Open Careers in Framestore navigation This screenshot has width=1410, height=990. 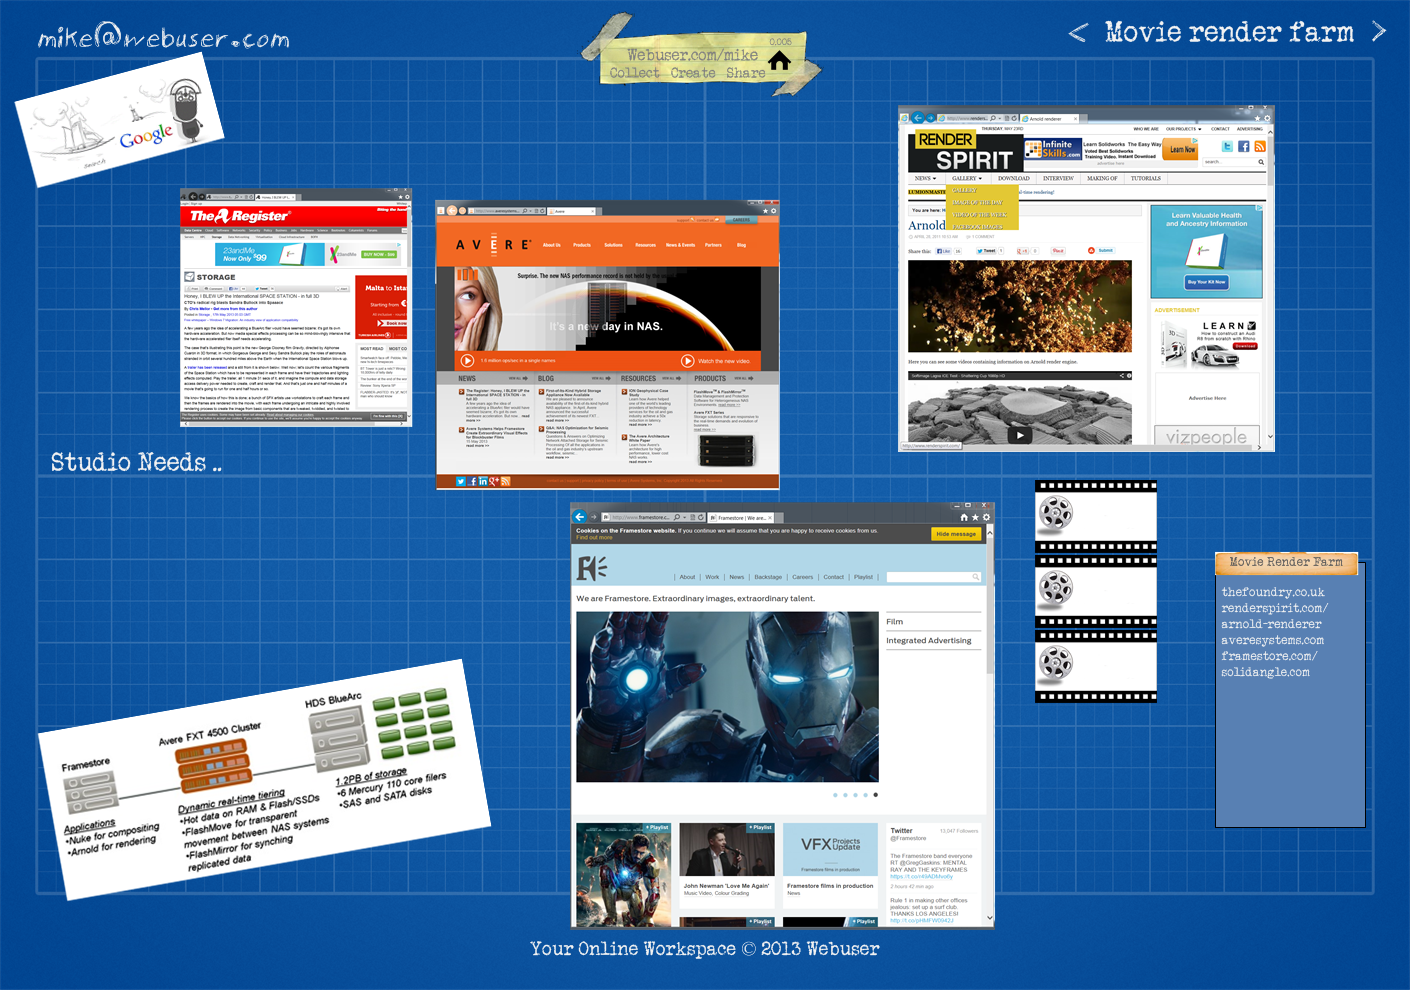coord(803,577)
